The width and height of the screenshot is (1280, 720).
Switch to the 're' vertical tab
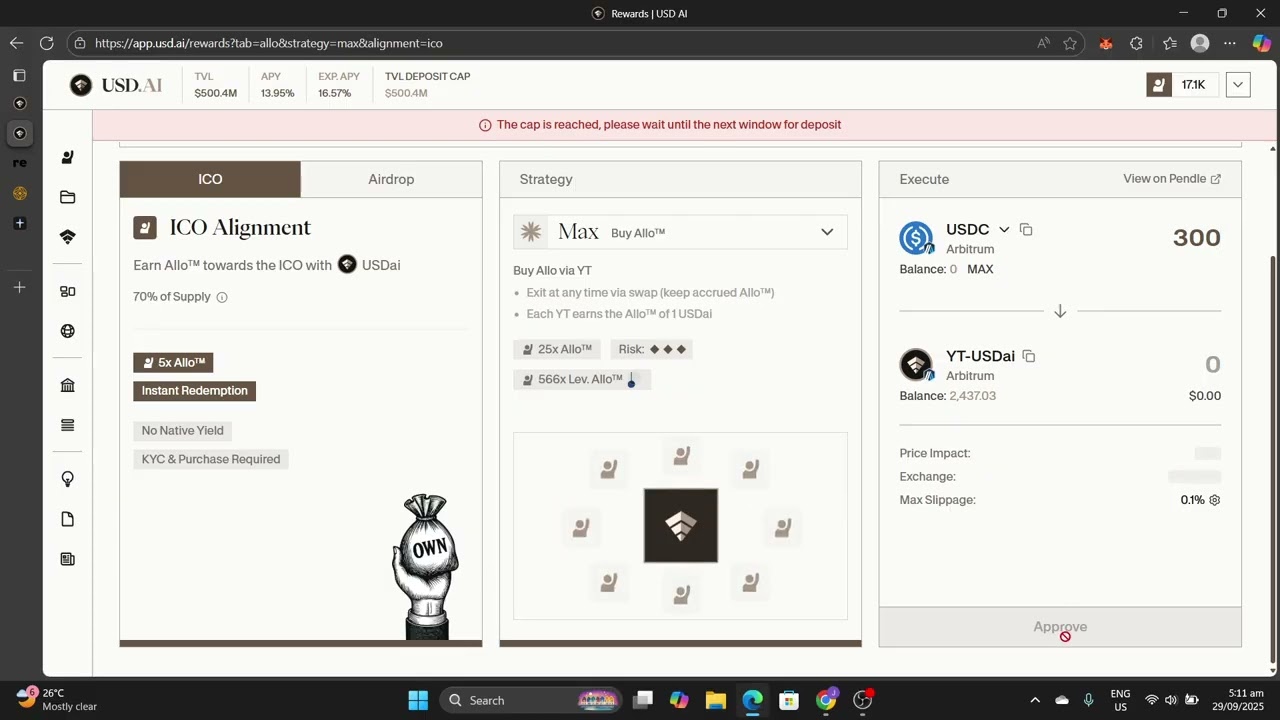[x=19, y=162]
